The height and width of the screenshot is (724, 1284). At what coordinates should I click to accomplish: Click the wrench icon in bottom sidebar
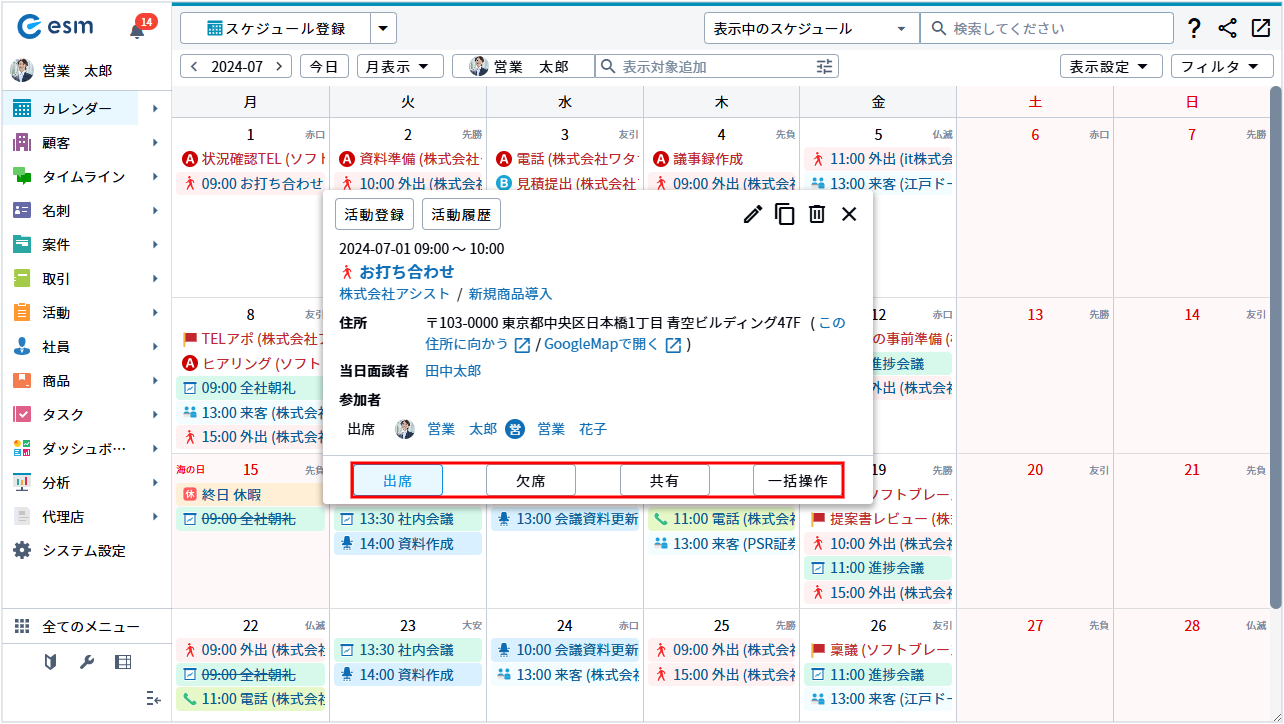[x=87, y=662]
